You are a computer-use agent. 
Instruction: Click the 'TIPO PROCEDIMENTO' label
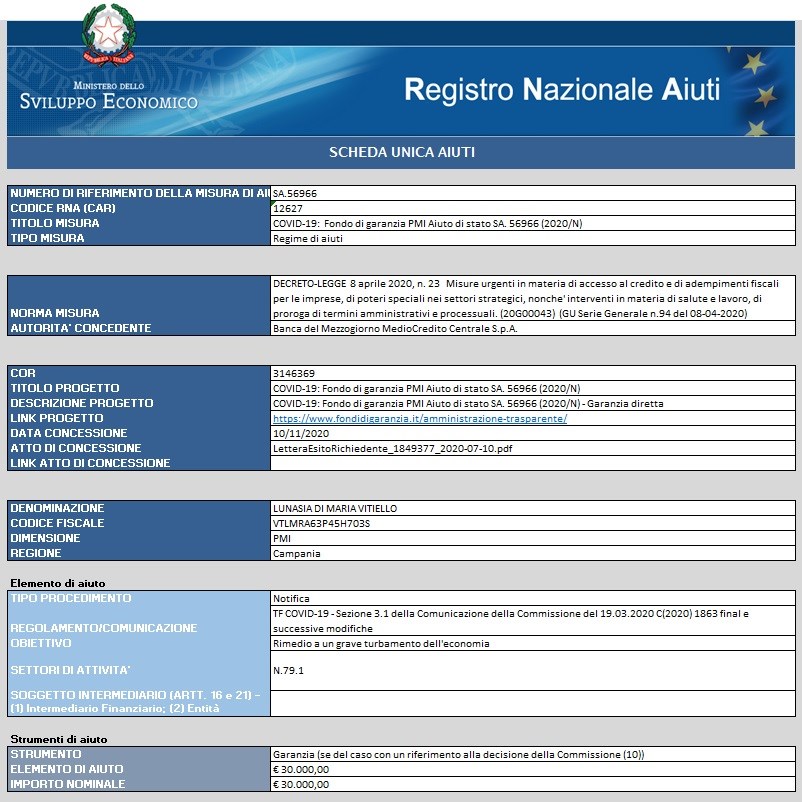[x=71, y=598]
